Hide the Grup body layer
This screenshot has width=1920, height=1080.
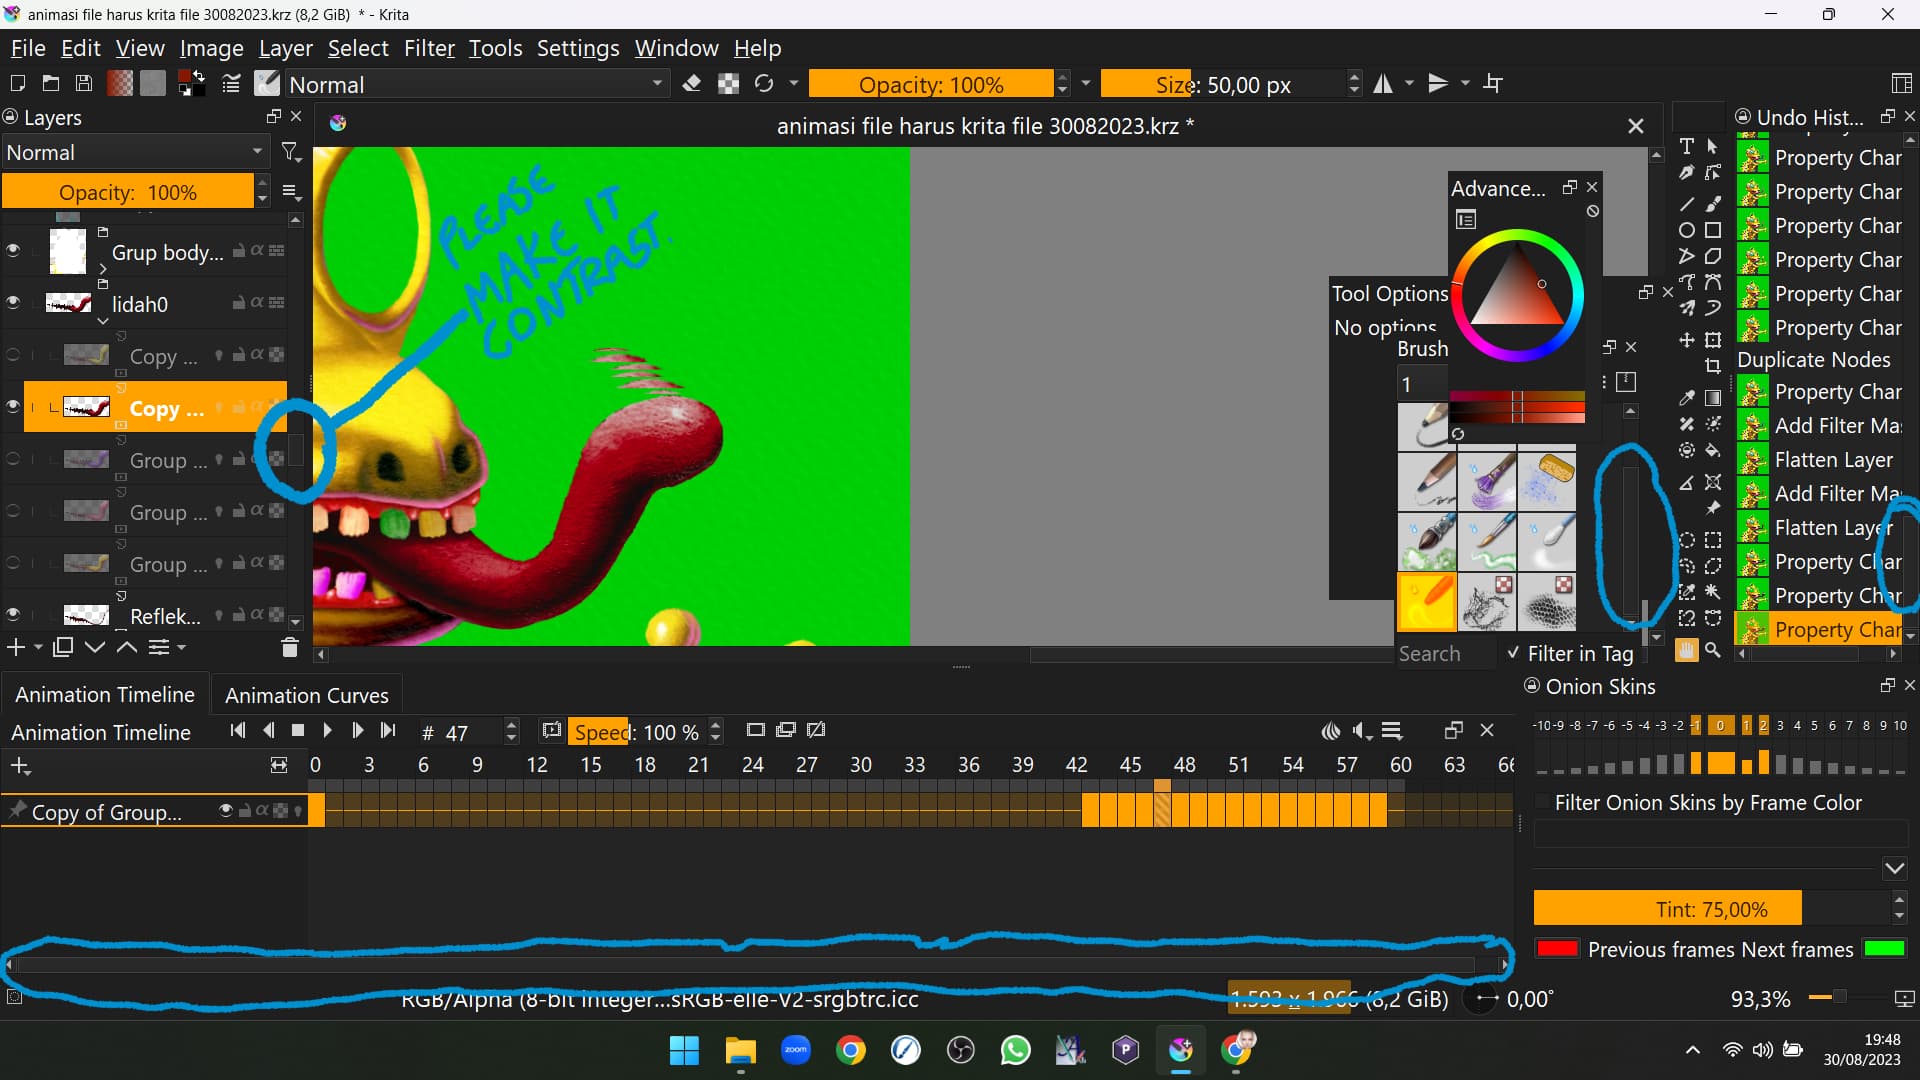point(13,250)
